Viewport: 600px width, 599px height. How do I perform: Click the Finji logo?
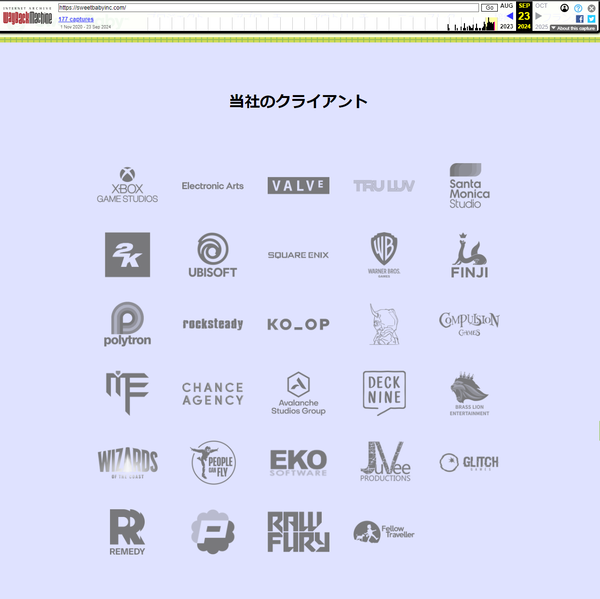pyautogui.click(x=470, y=255)
